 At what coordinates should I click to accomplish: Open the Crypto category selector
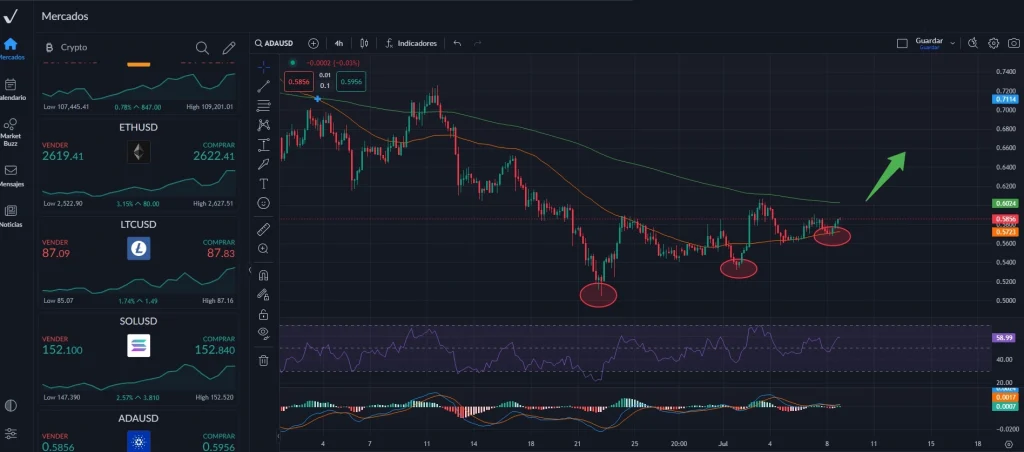[66, 48]
